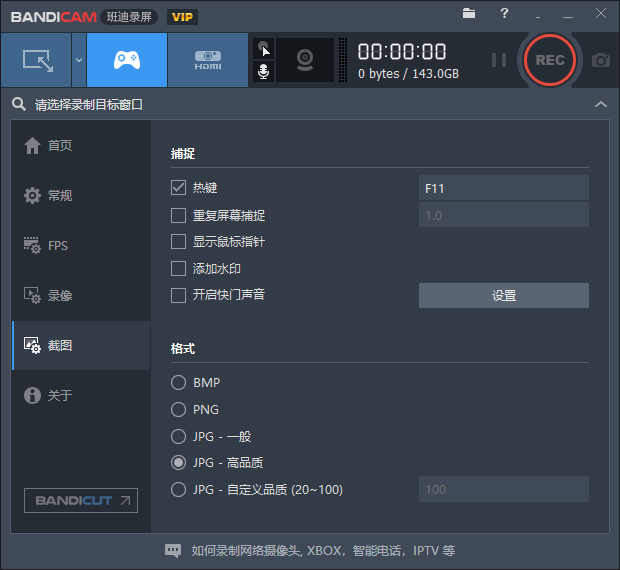620x570 pixels.
Task: Open the output folder icon
Action: 470,14
